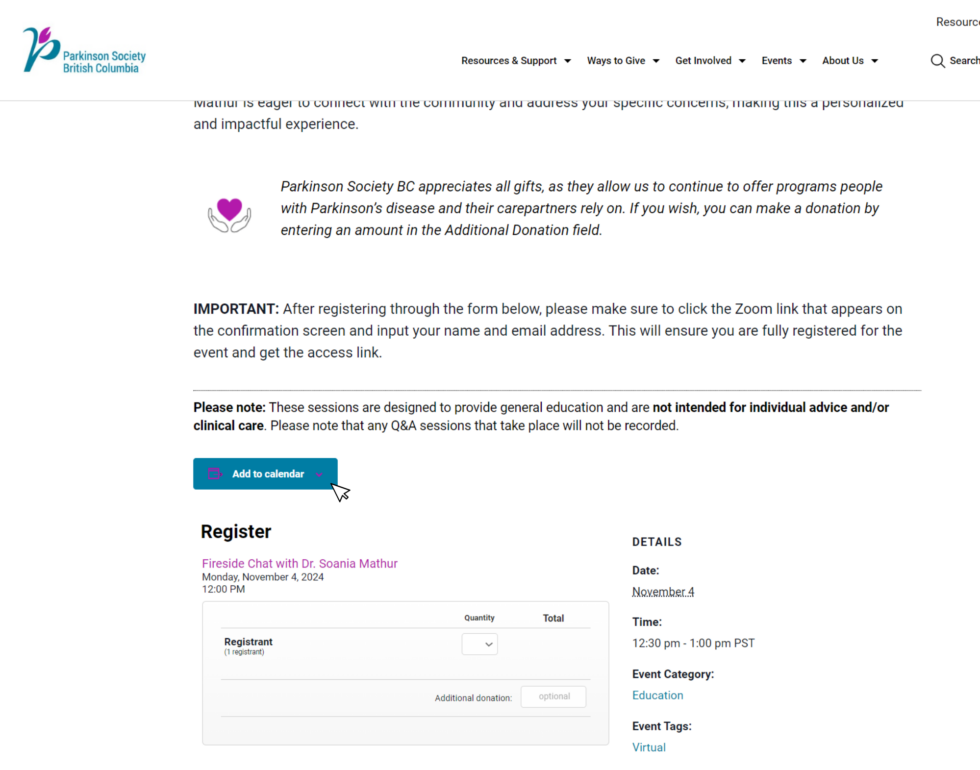Select the November 4 date link
980x770 pixels.
(662, 591)
